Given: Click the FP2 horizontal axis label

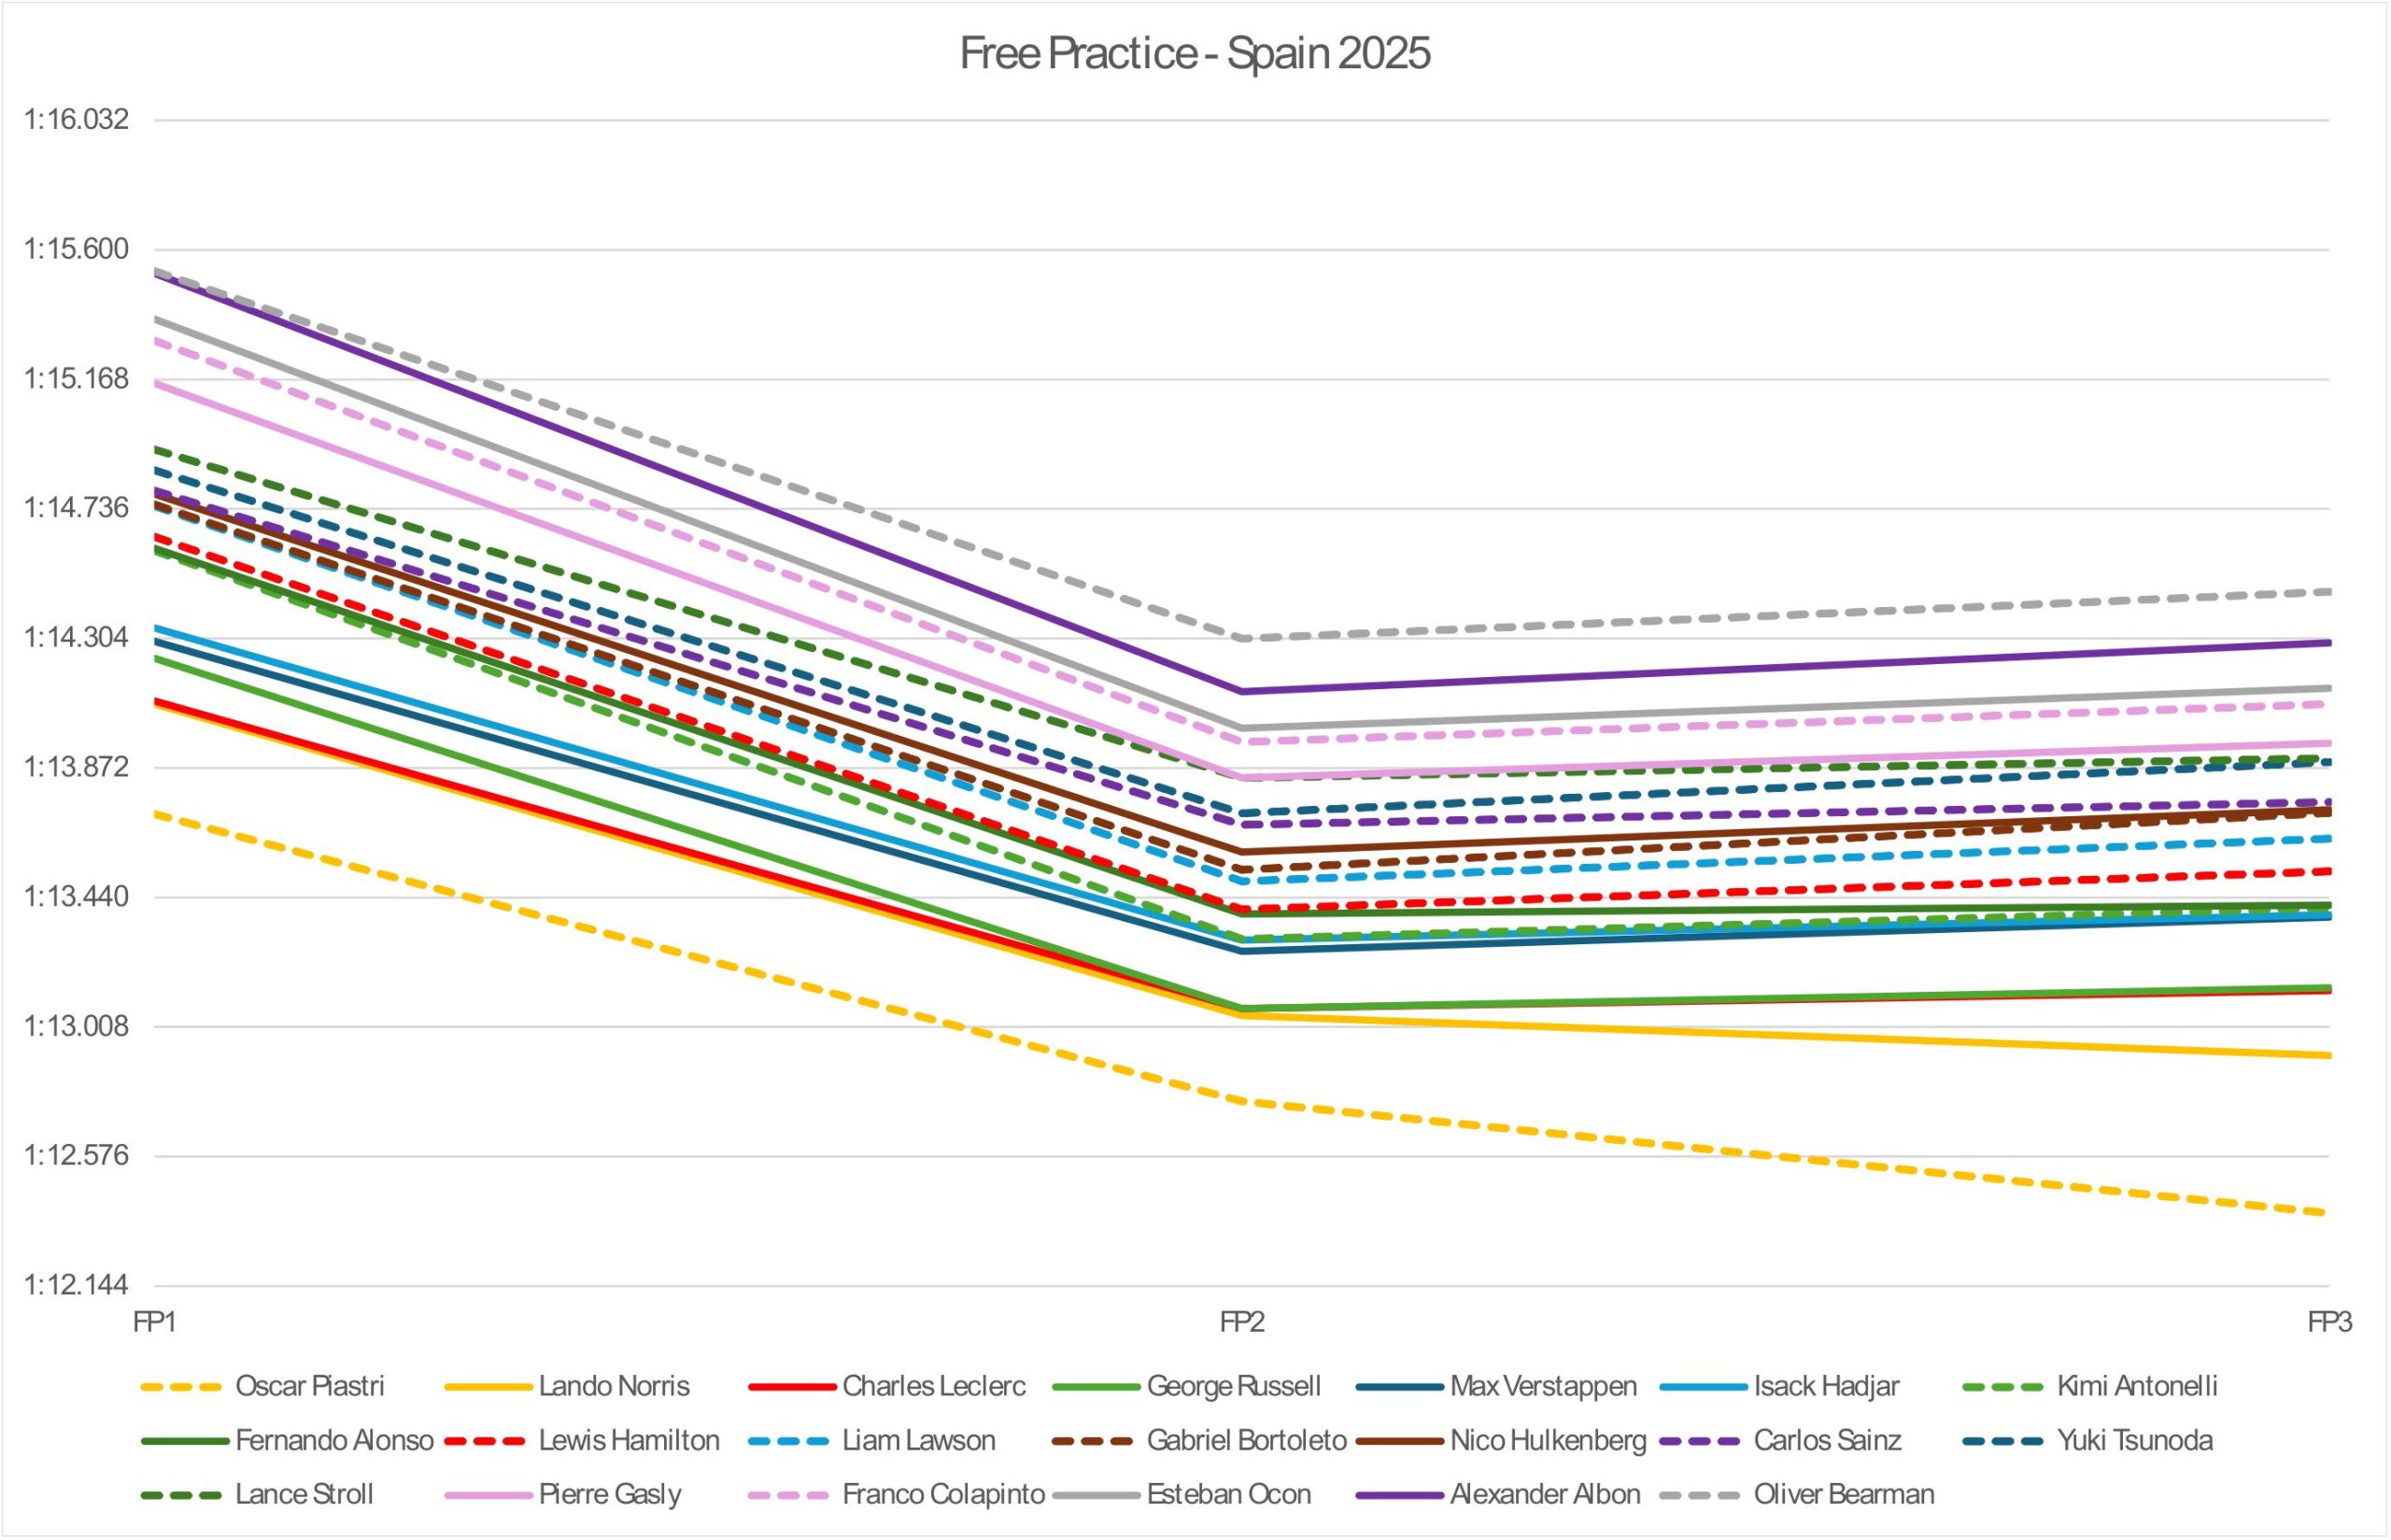Looking at the screenshot, I should (1242, 1322).
